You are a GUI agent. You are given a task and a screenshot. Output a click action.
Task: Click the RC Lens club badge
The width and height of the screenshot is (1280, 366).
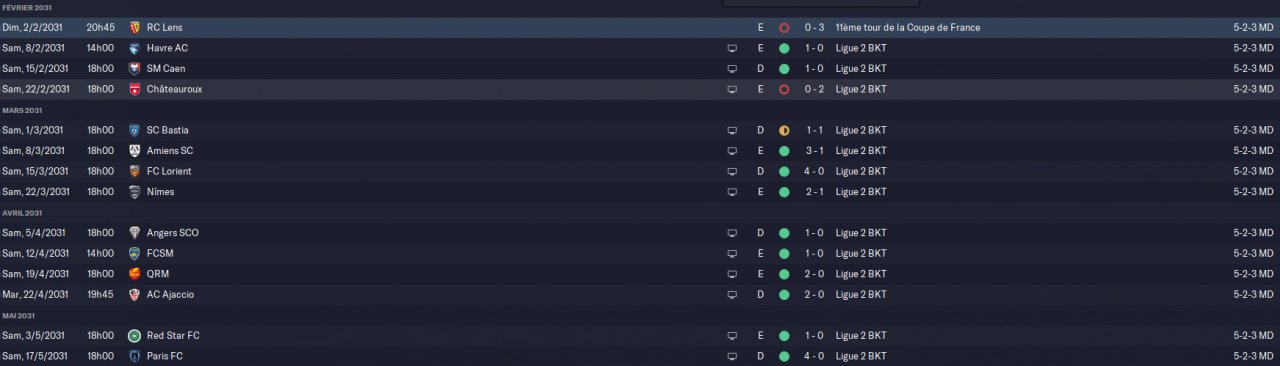pos(134,28)
